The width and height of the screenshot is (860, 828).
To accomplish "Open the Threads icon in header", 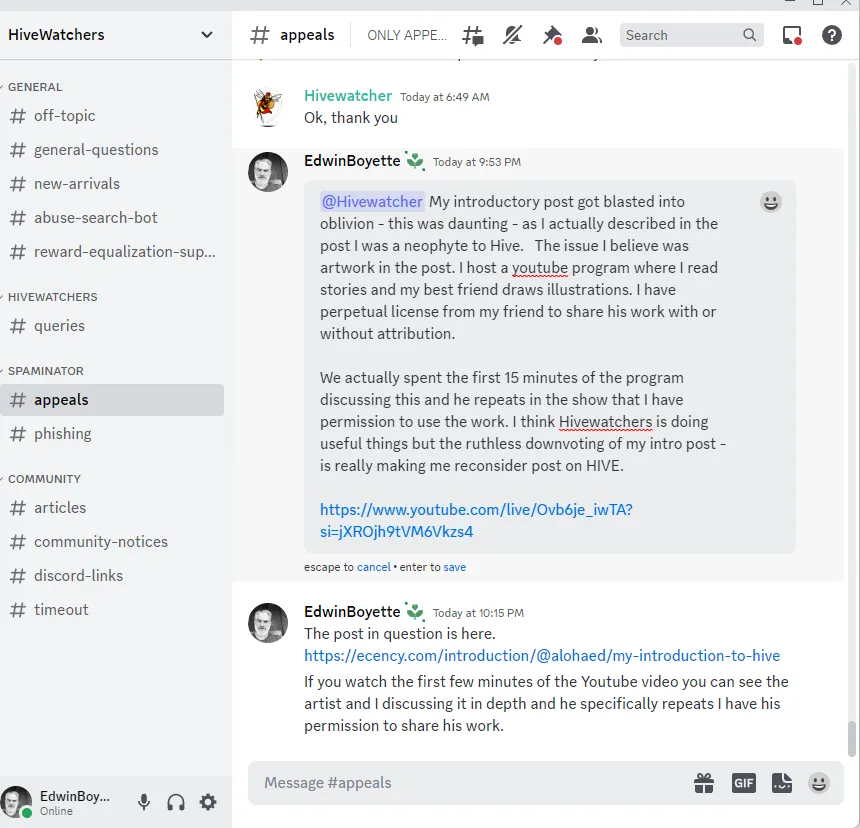I will [x=473, y=35].
